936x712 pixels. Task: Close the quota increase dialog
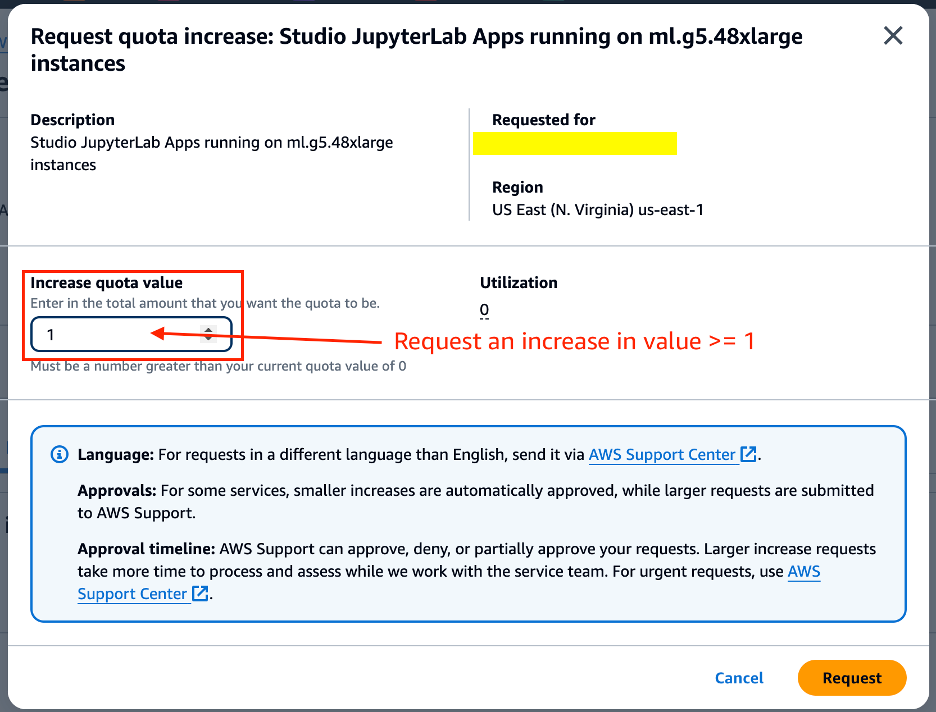coord(892,36)
